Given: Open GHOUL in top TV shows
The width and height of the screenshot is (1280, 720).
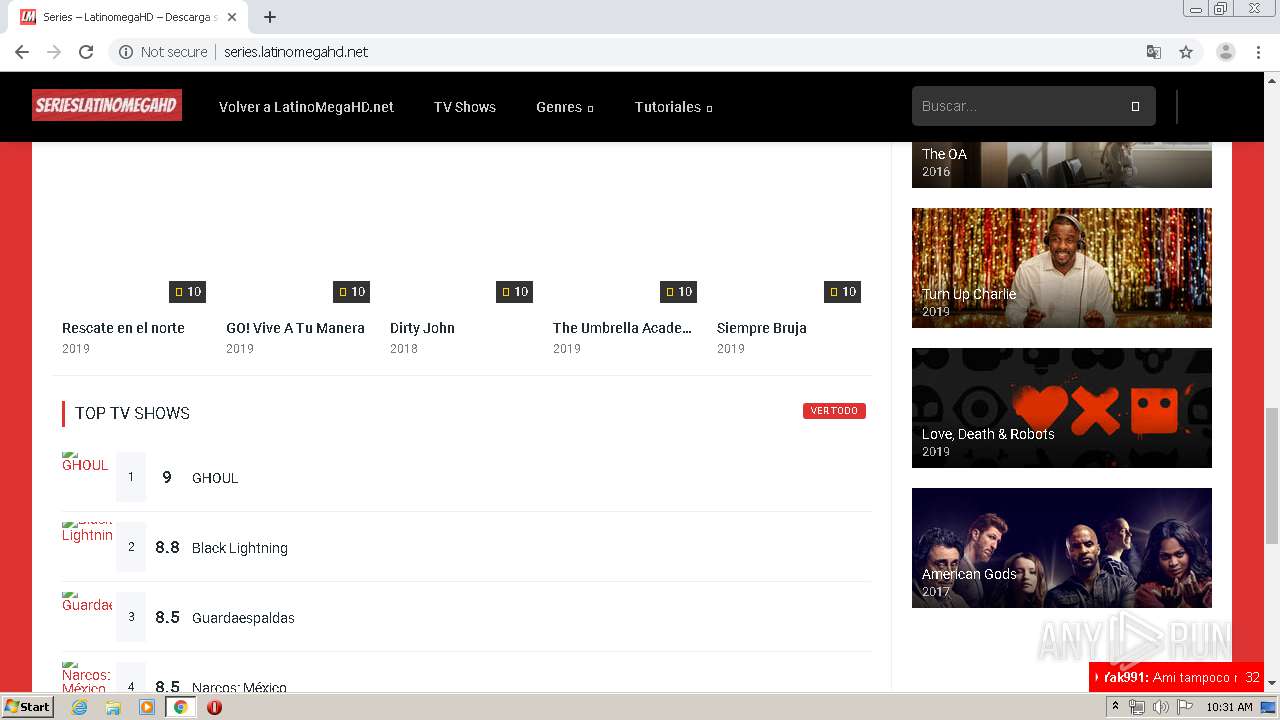Looking at the screenshot, I should 215,478.
